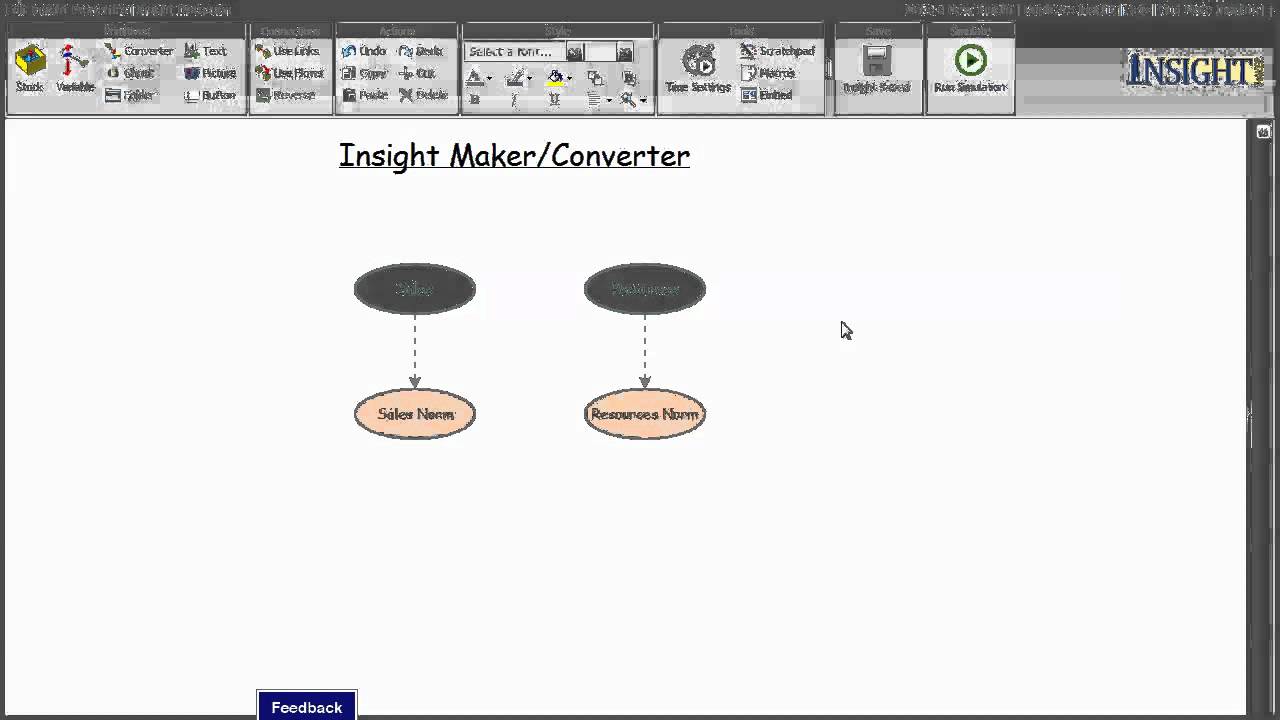Copy the selected primitive

(x=364, y=73)
